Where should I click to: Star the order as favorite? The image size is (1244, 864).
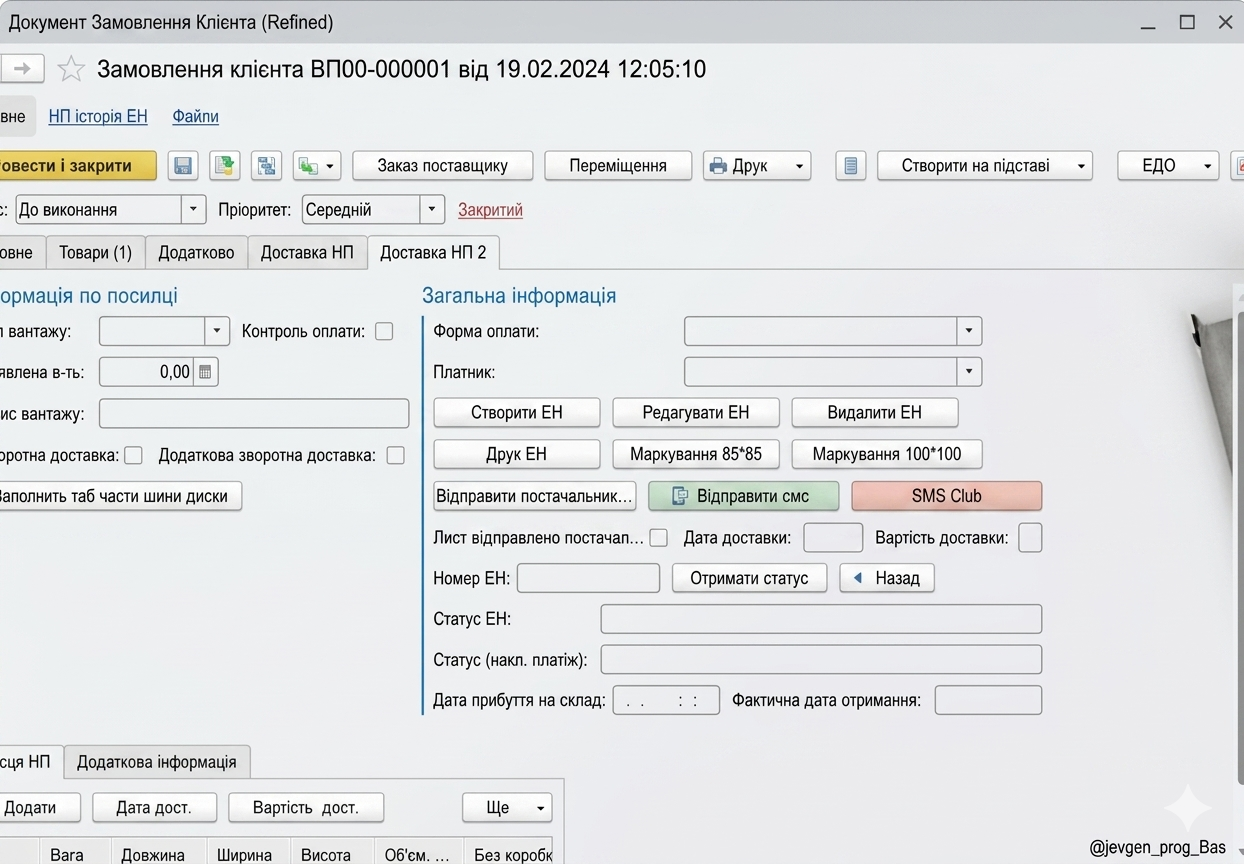tap(71, 69)
